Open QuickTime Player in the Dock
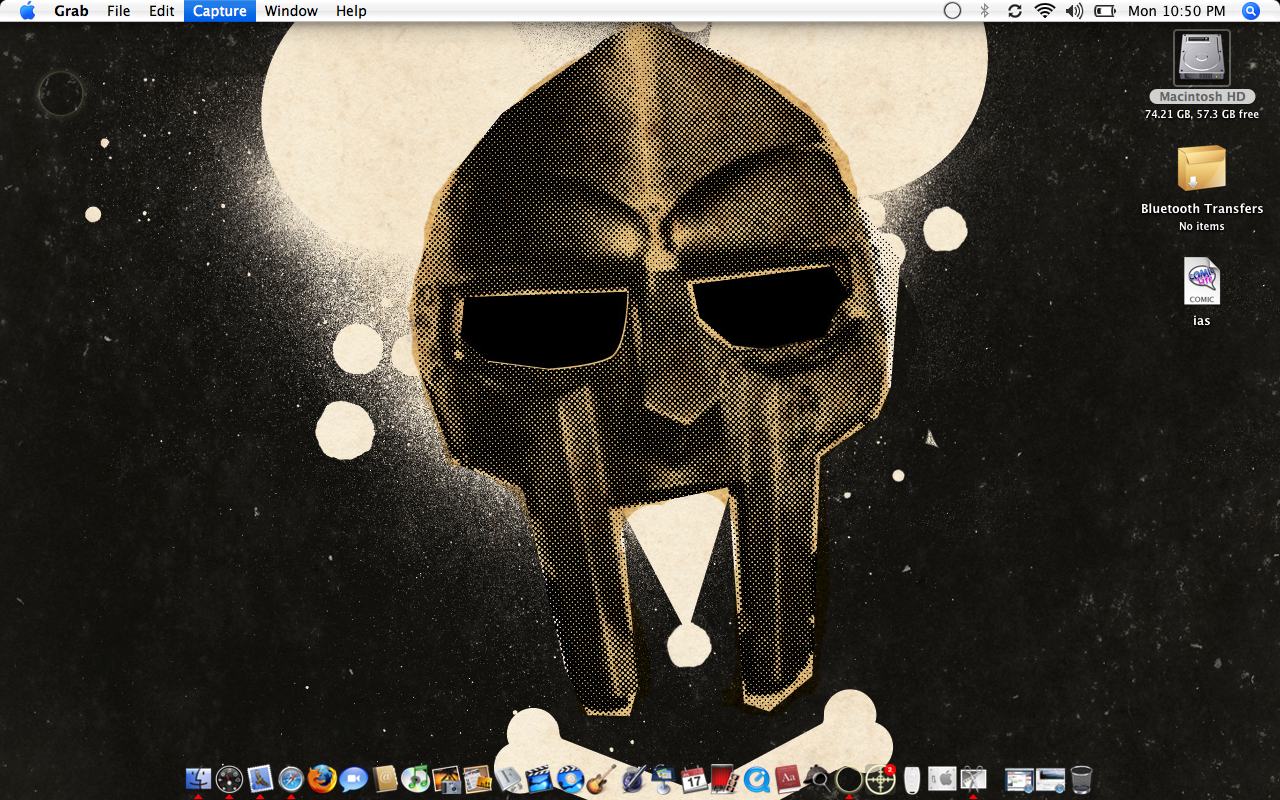This screenshot has height=800, width=1280. 755,779
